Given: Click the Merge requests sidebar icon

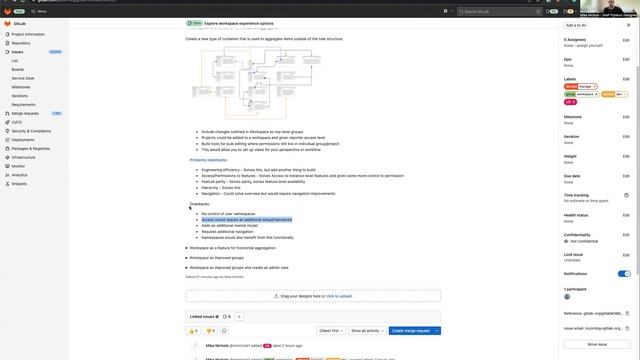Looking at the screenshot, I should pyautogui.click(x=7, y=113).
